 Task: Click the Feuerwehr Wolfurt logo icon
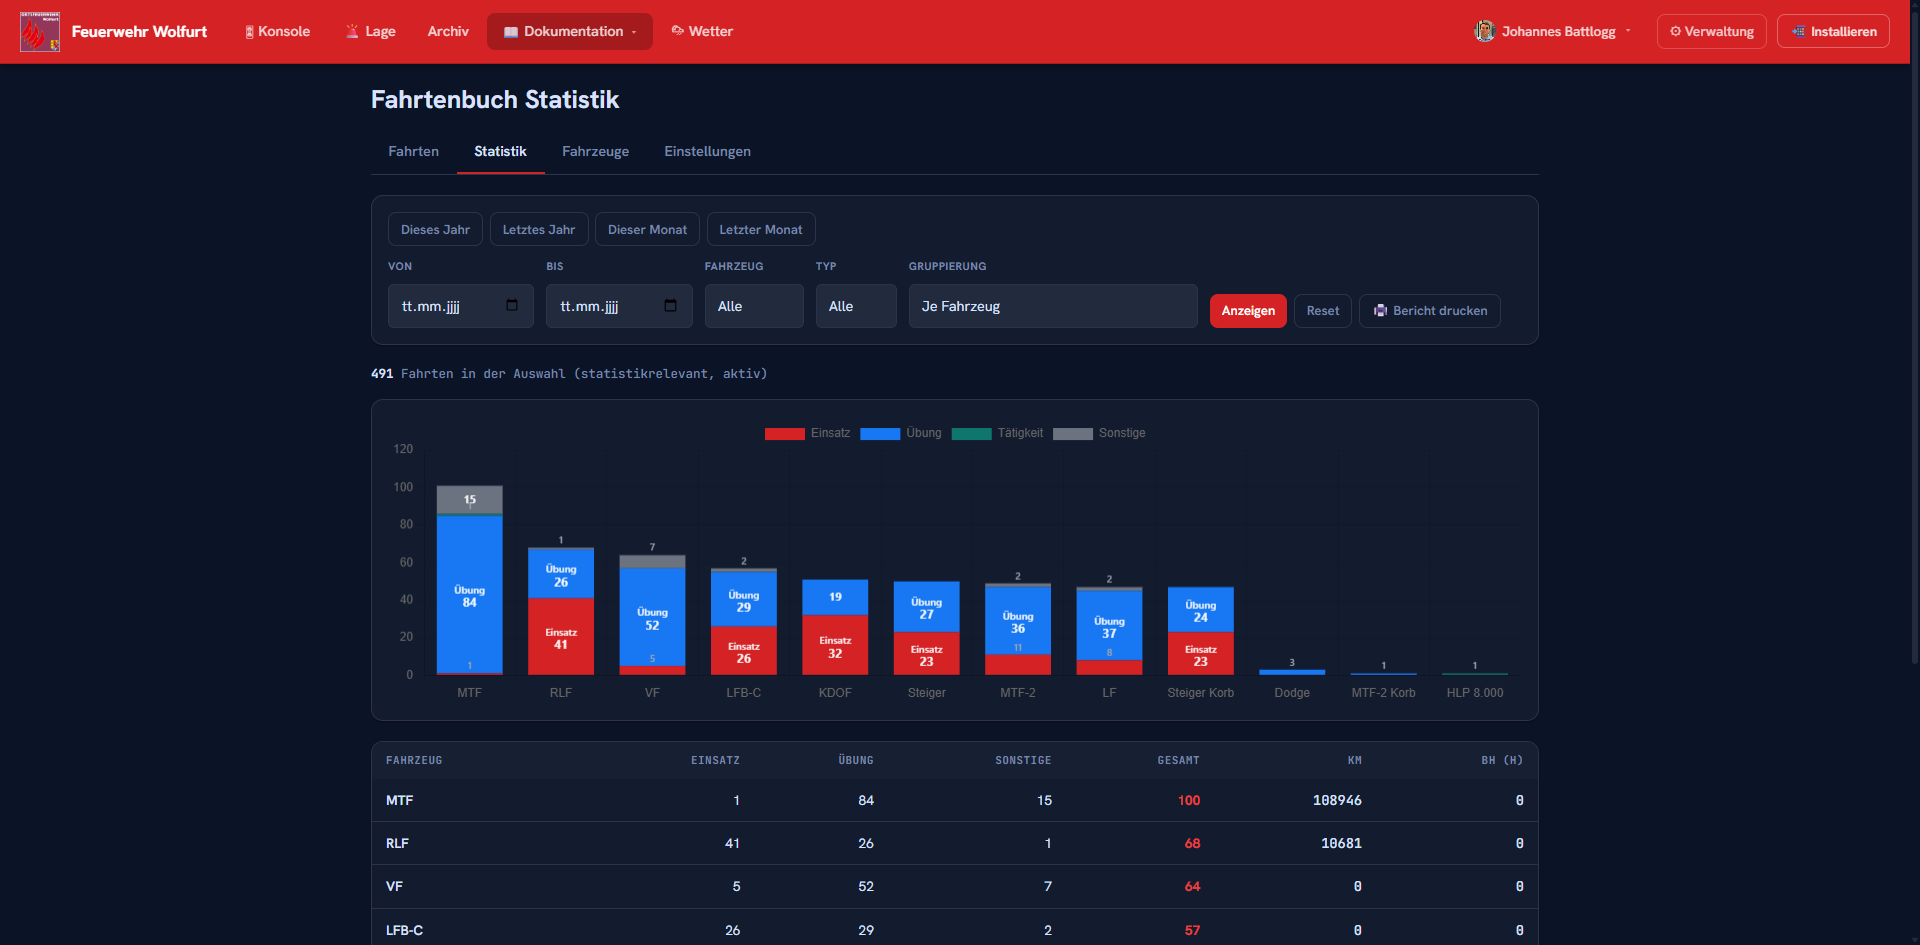[x=40, y=32]
